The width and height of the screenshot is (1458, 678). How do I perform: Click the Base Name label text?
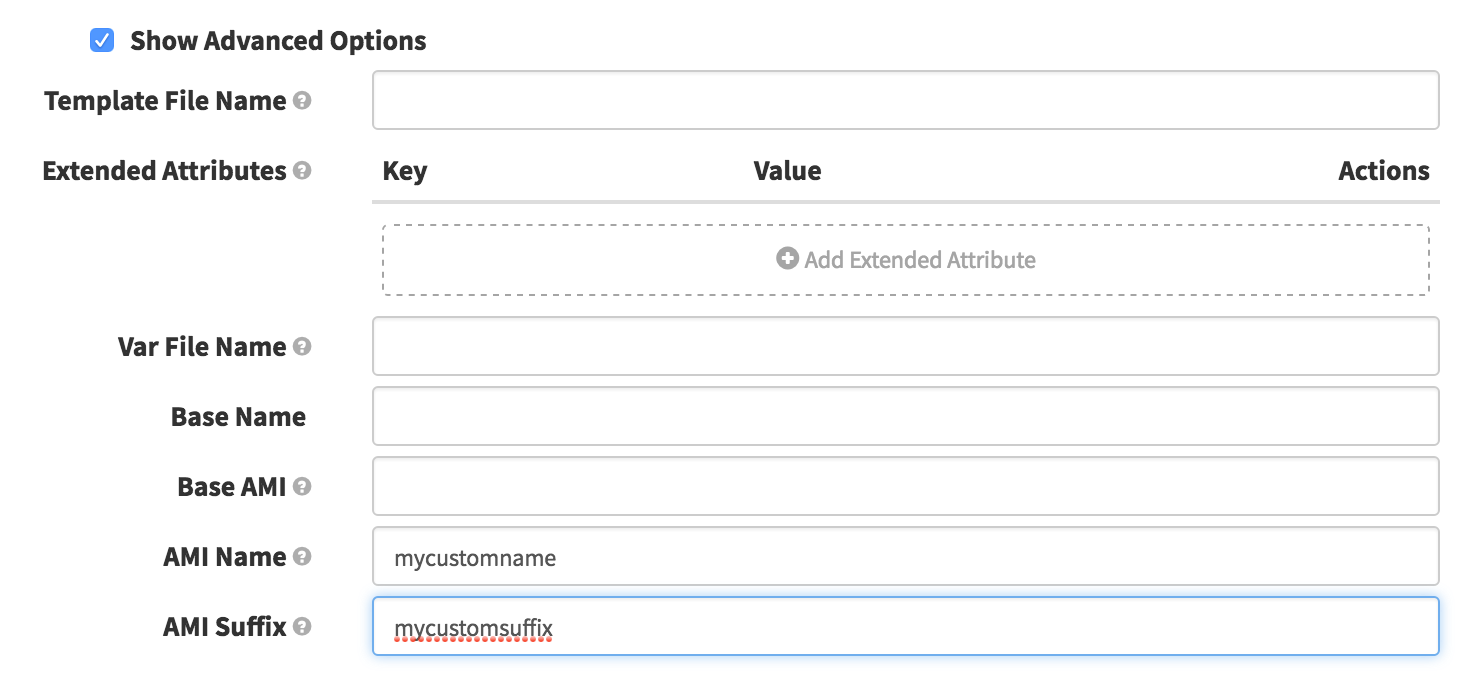point(238,417)
